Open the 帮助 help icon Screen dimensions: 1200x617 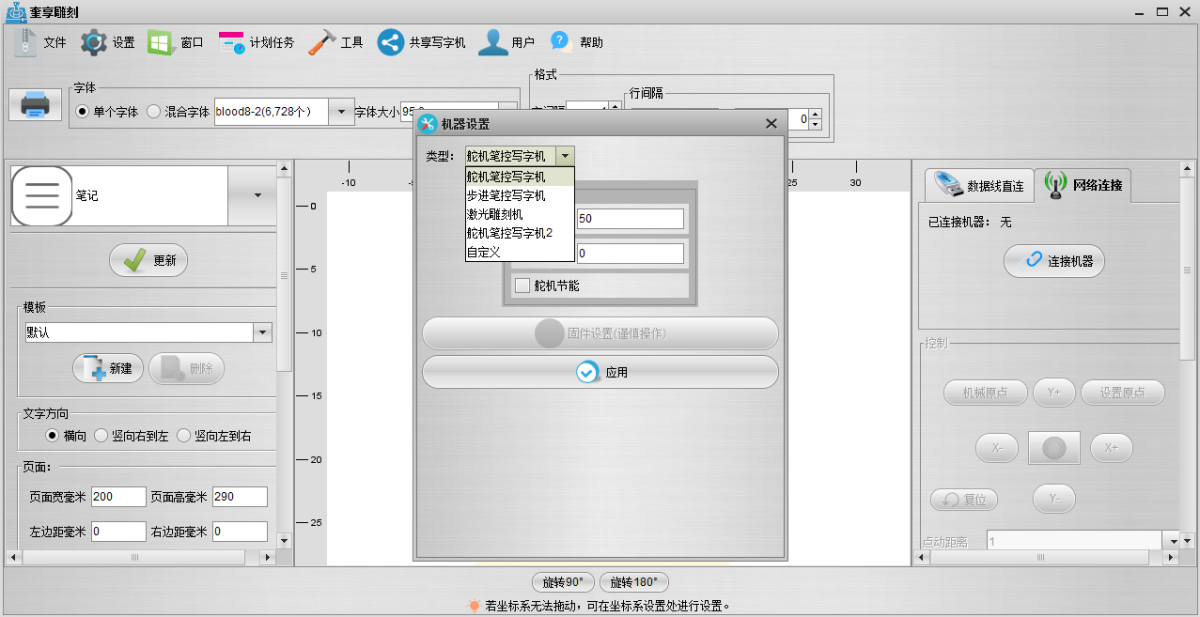tap(560, 42)
